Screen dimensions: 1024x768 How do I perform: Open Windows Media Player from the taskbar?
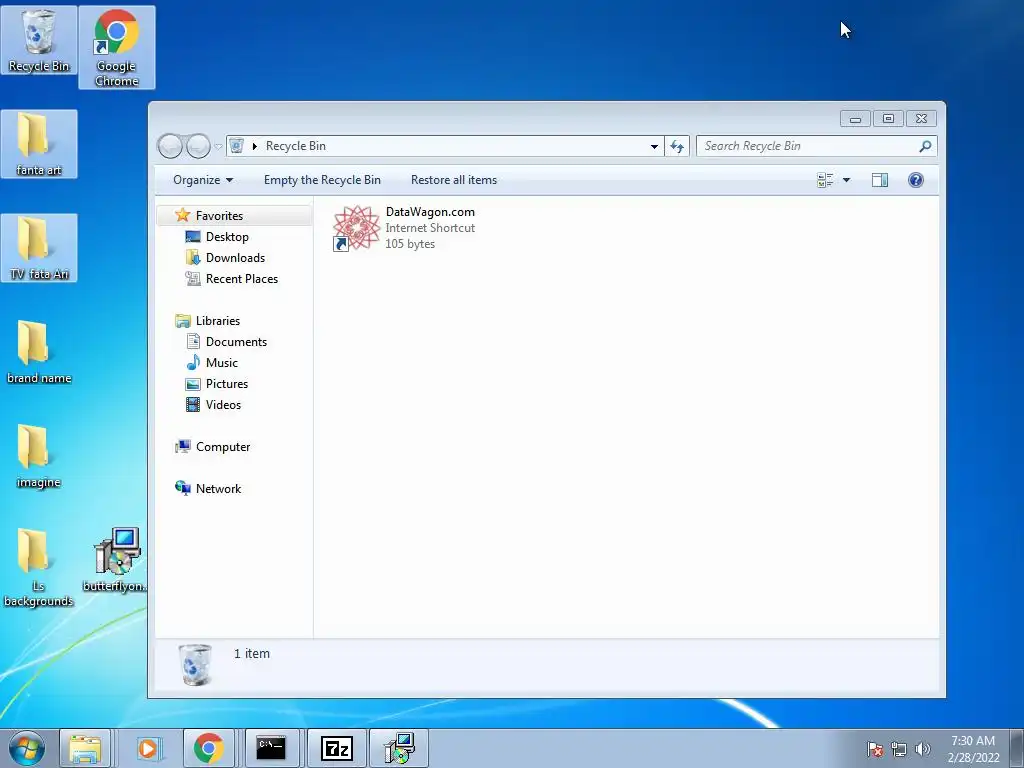(148, 748)
